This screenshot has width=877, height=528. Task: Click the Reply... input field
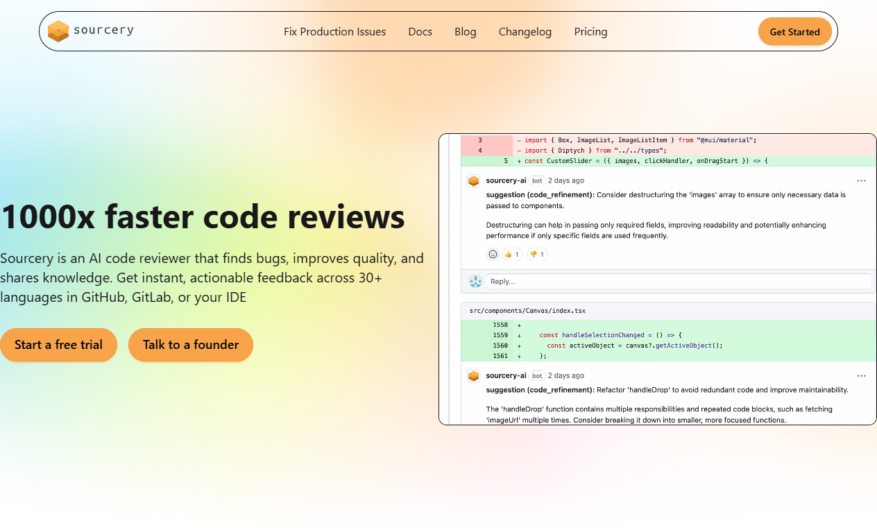tap(678, 281)
